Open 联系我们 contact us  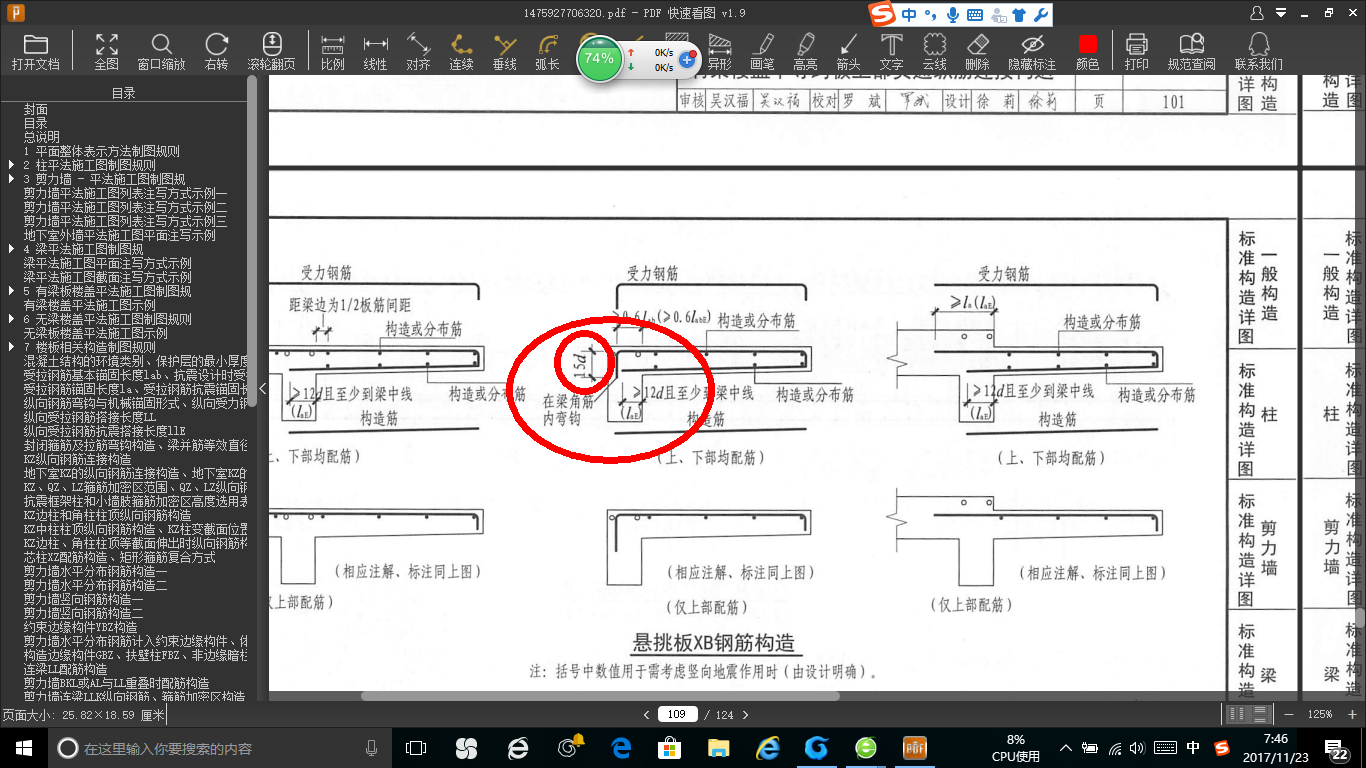click(x=1259, y=52)
